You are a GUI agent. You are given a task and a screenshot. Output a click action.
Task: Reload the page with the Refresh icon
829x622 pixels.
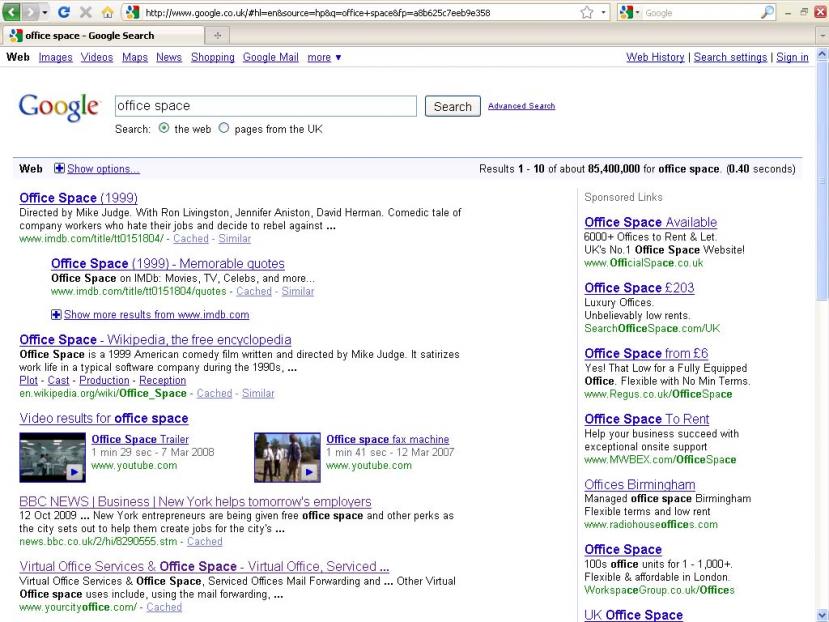tap(64, 12)
